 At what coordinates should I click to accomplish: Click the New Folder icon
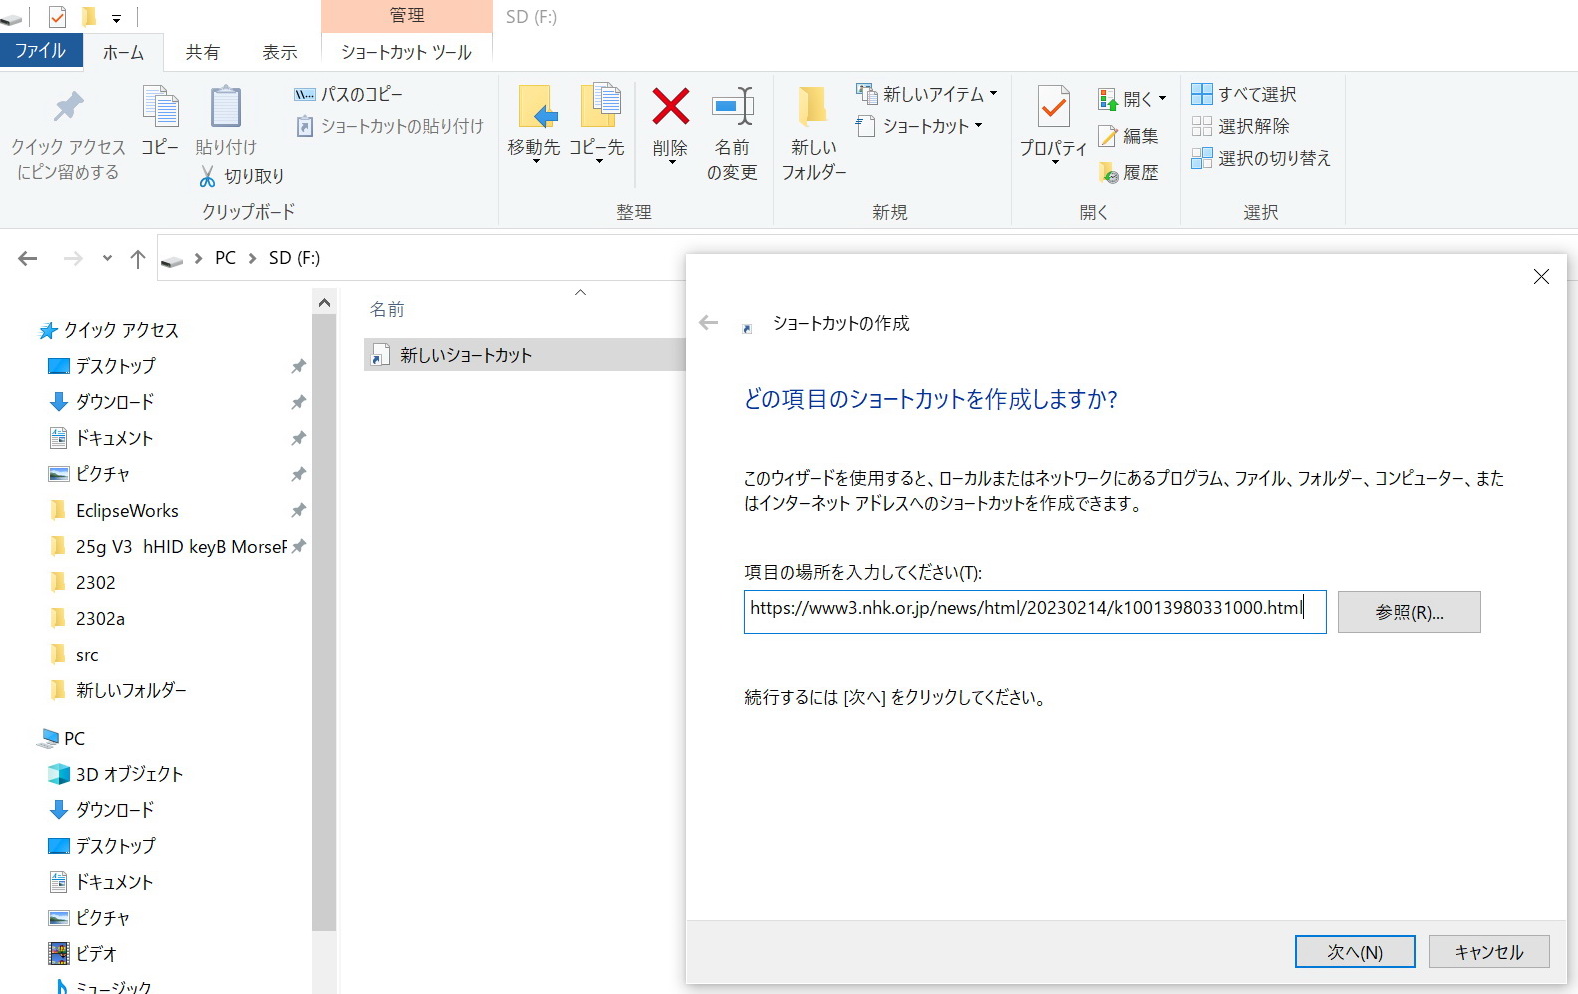click(813, 108)
